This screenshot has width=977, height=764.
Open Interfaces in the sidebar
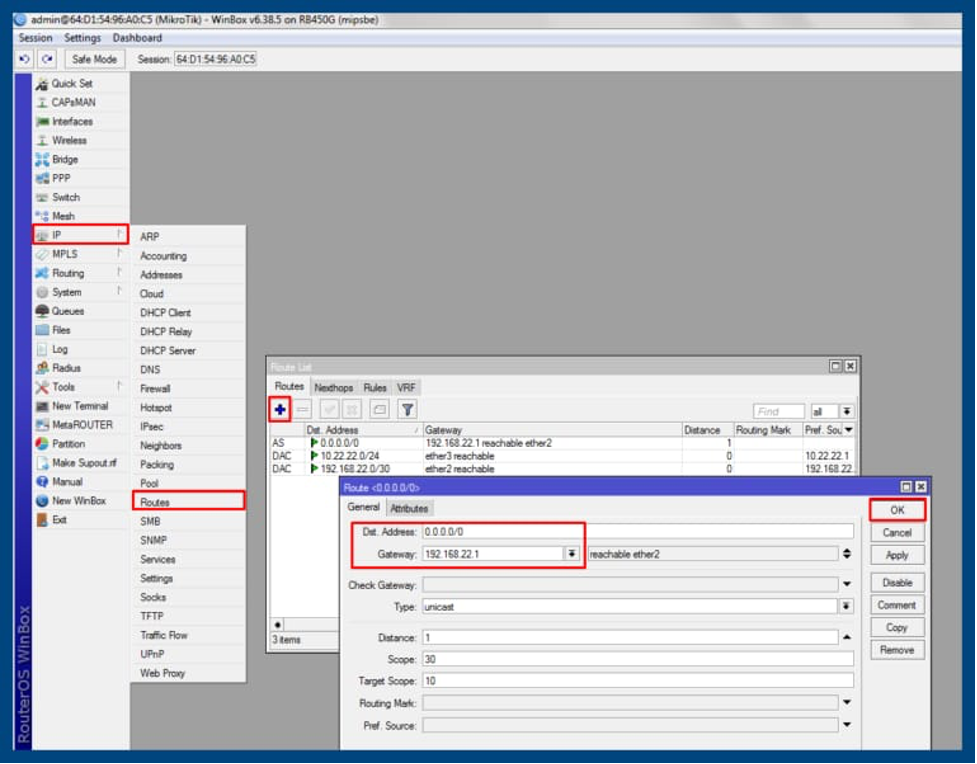coord(80,122)
